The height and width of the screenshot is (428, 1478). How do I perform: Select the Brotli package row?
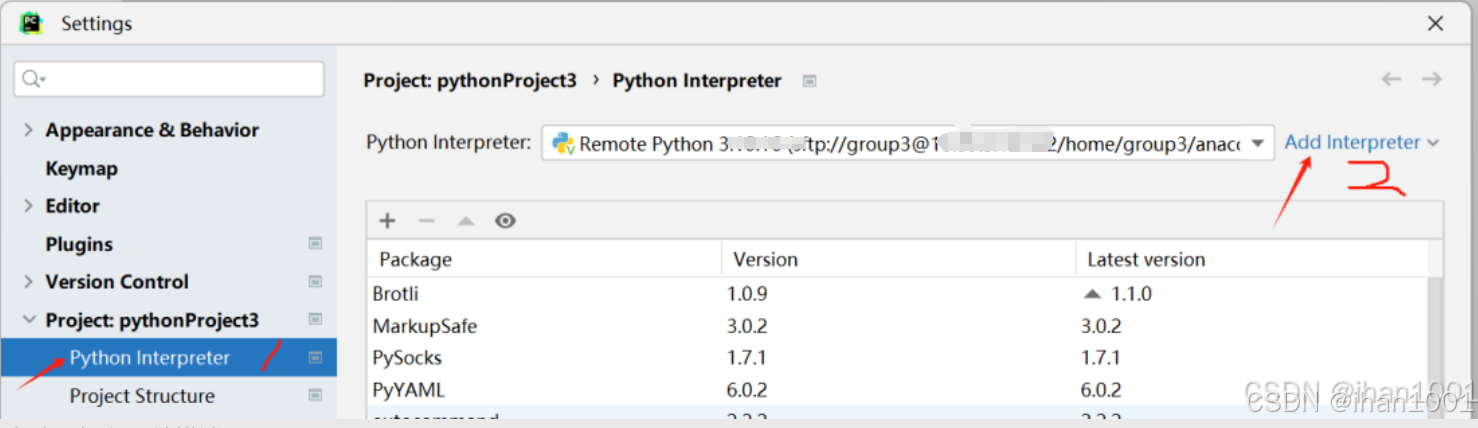point(396,294)
